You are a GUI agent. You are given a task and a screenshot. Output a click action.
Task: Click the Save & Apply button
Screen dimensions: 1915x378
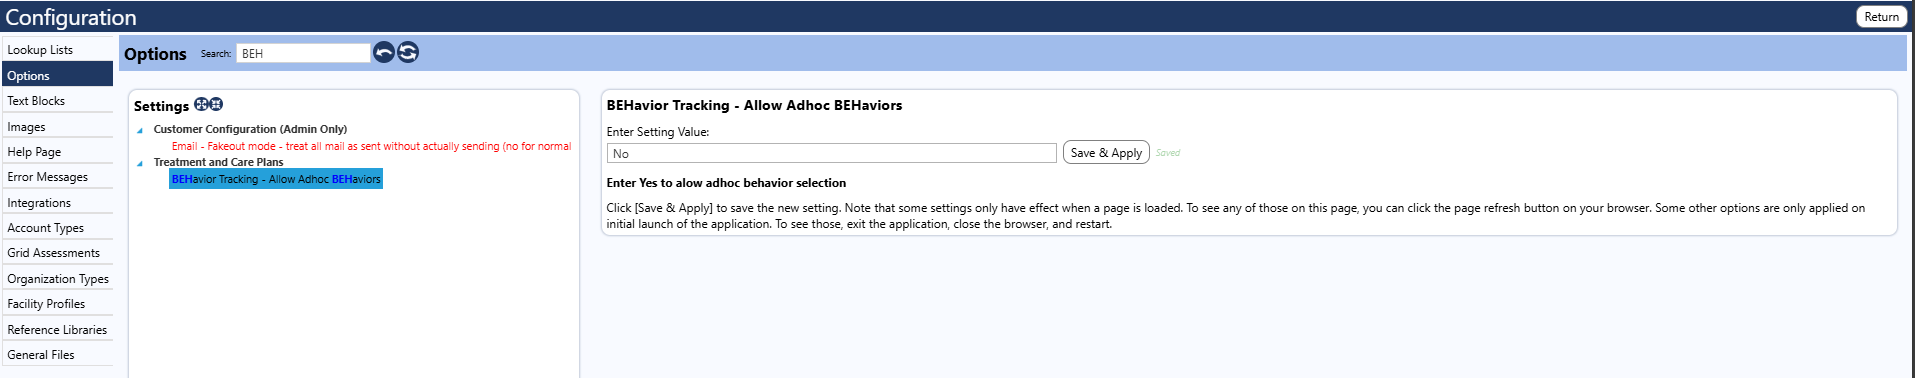[x=1106, y=153]
